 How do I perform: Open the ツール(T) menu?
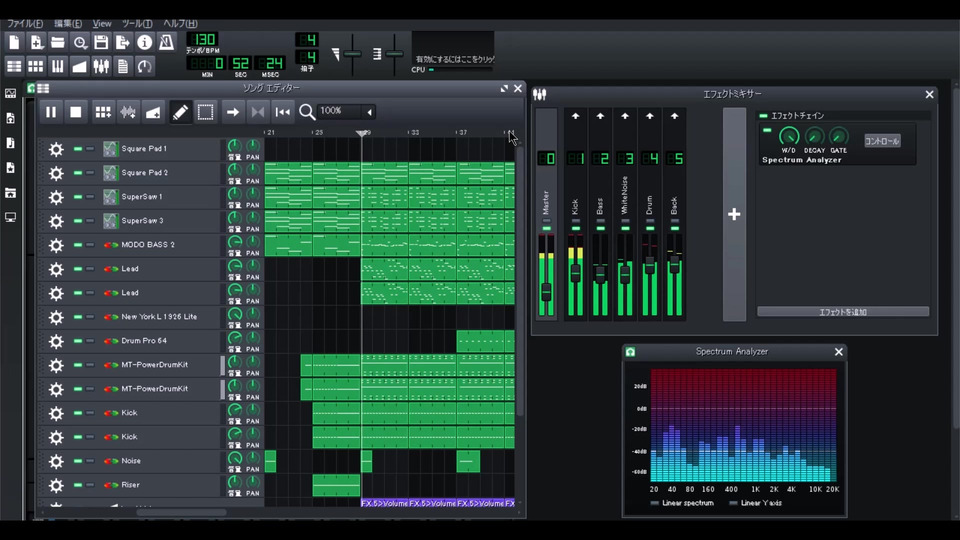(x=137, y=23)
